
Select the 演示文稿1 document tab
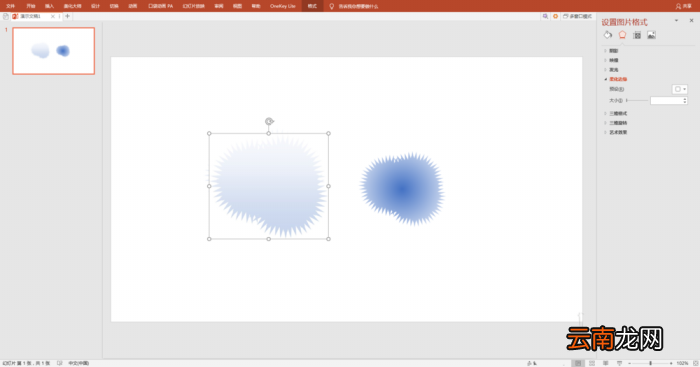[30, 16]
